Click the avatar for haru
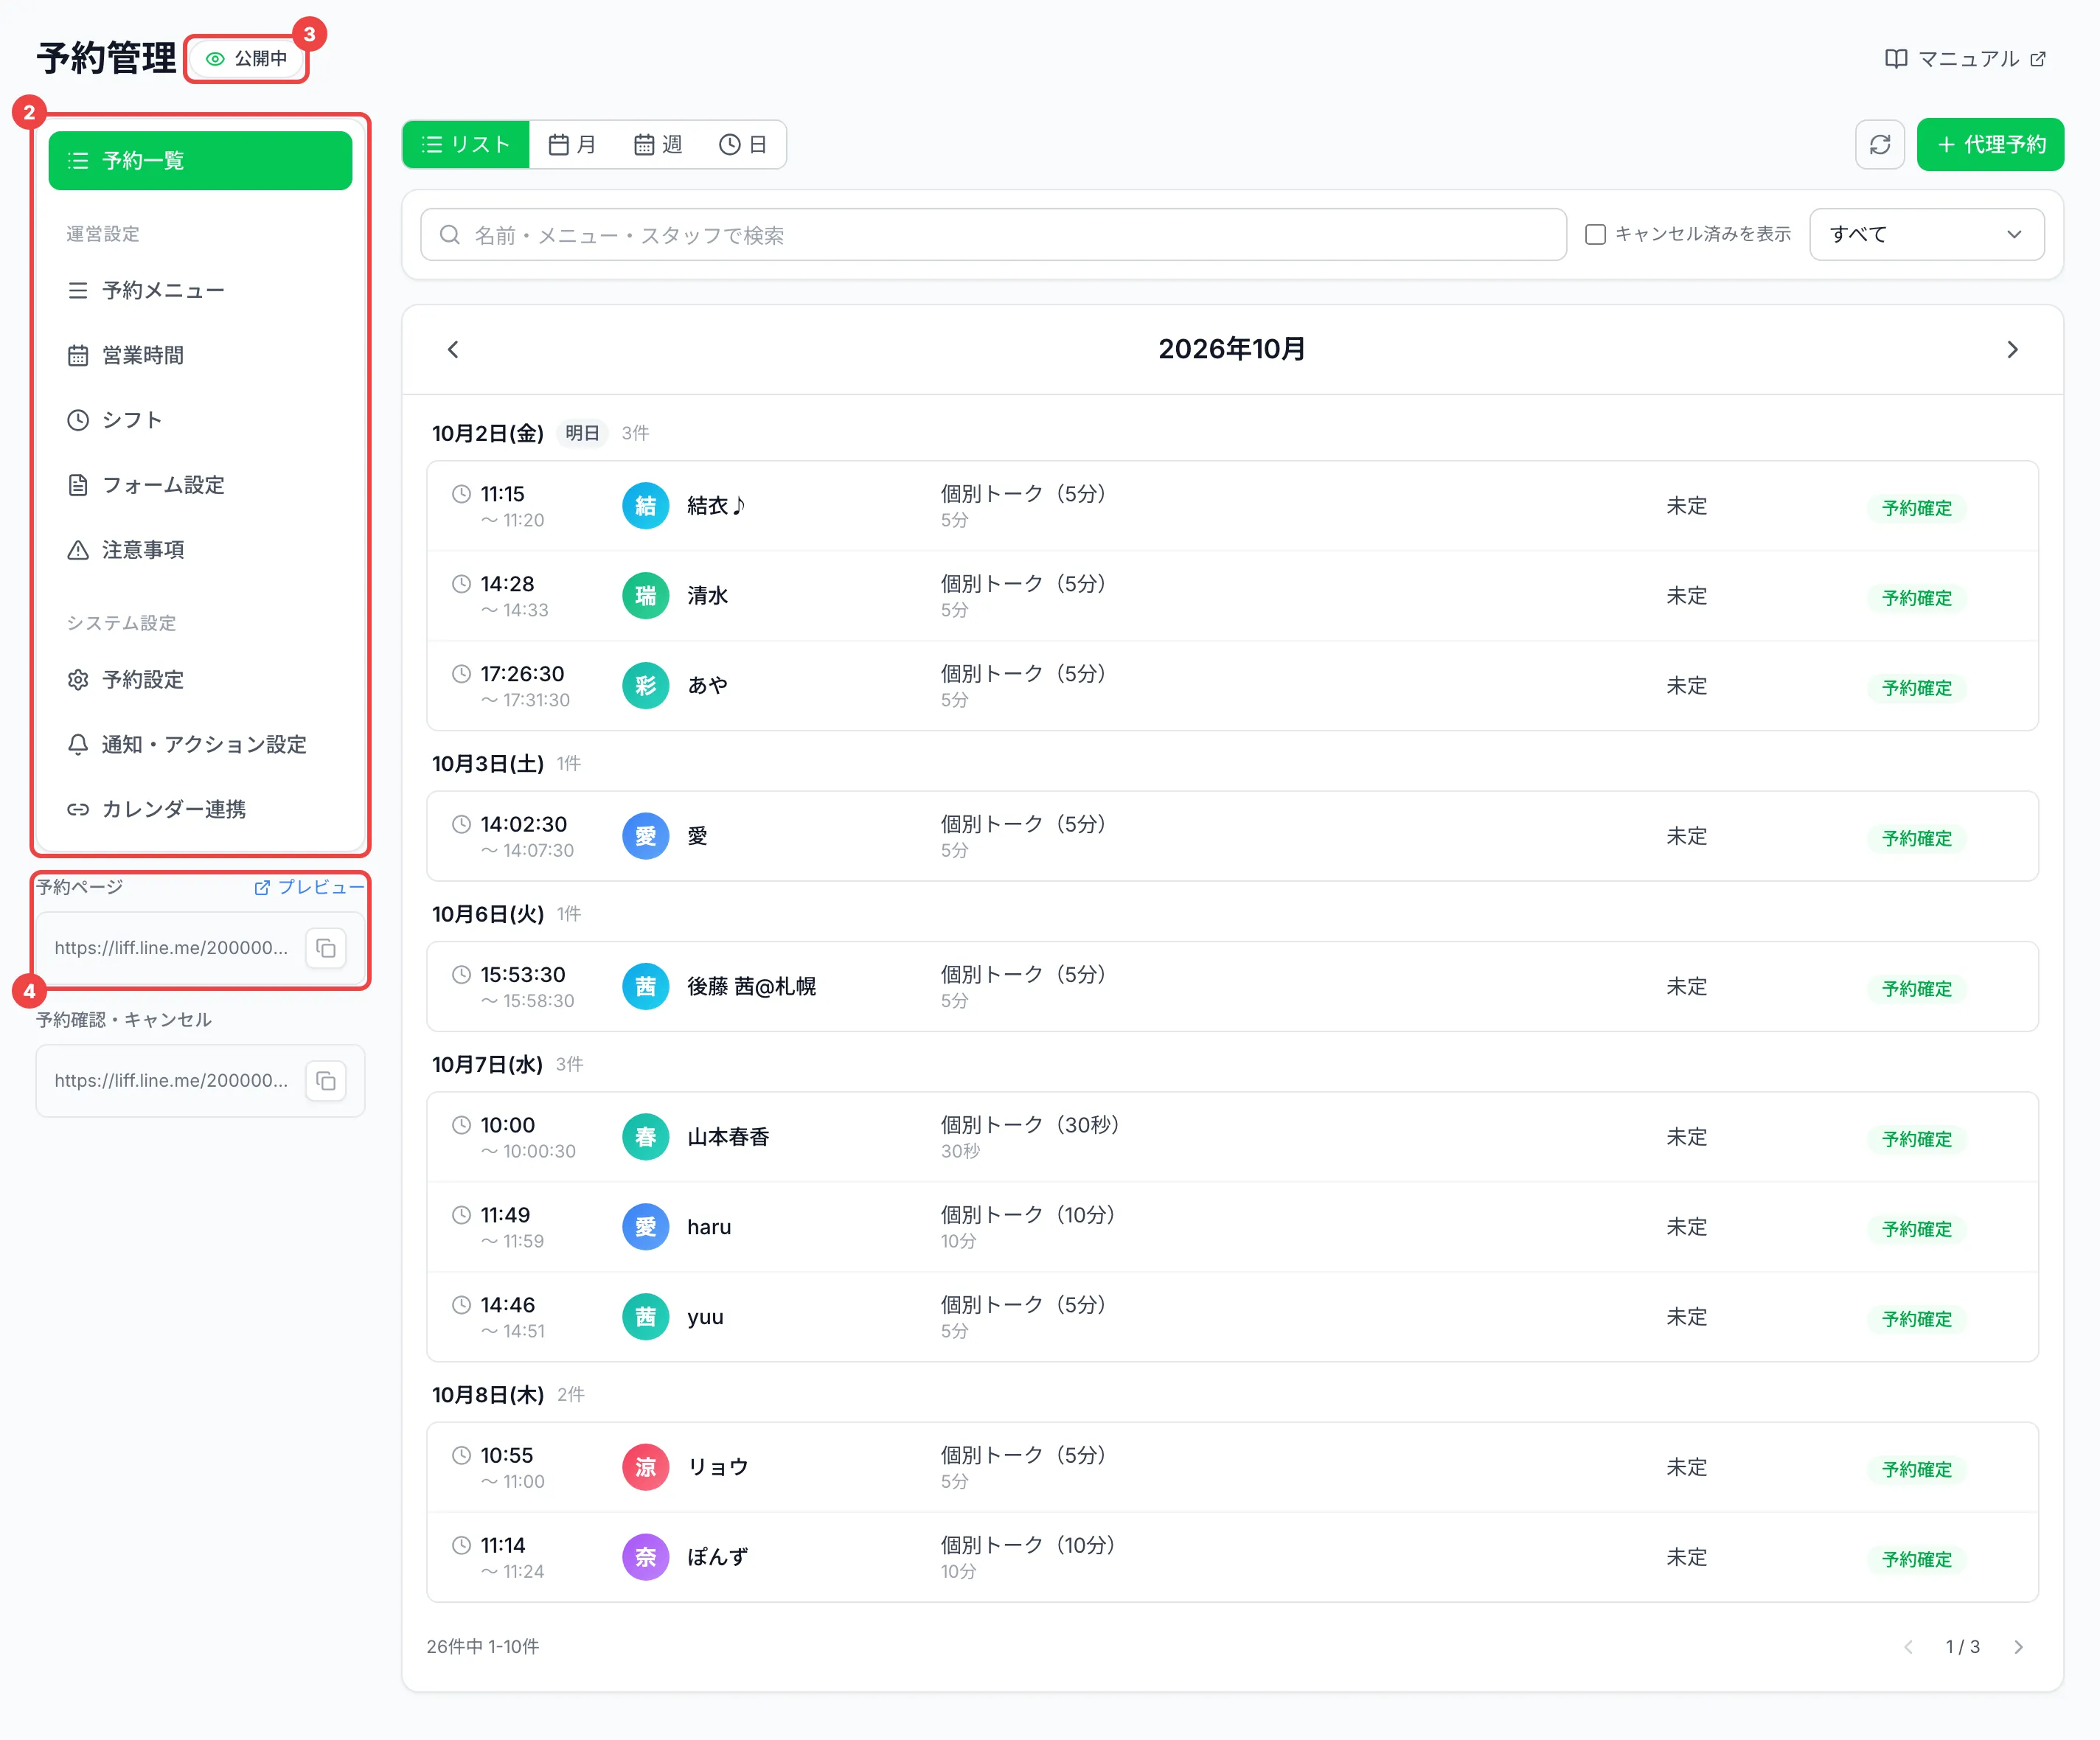The width and height of the screenshot is (2100, 1740). 645,1227
